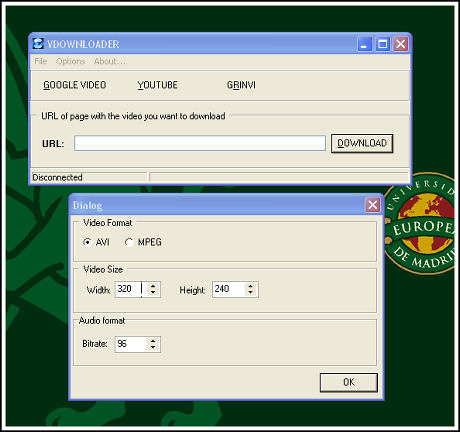Select the AVI video format radio button

[87, 242]
